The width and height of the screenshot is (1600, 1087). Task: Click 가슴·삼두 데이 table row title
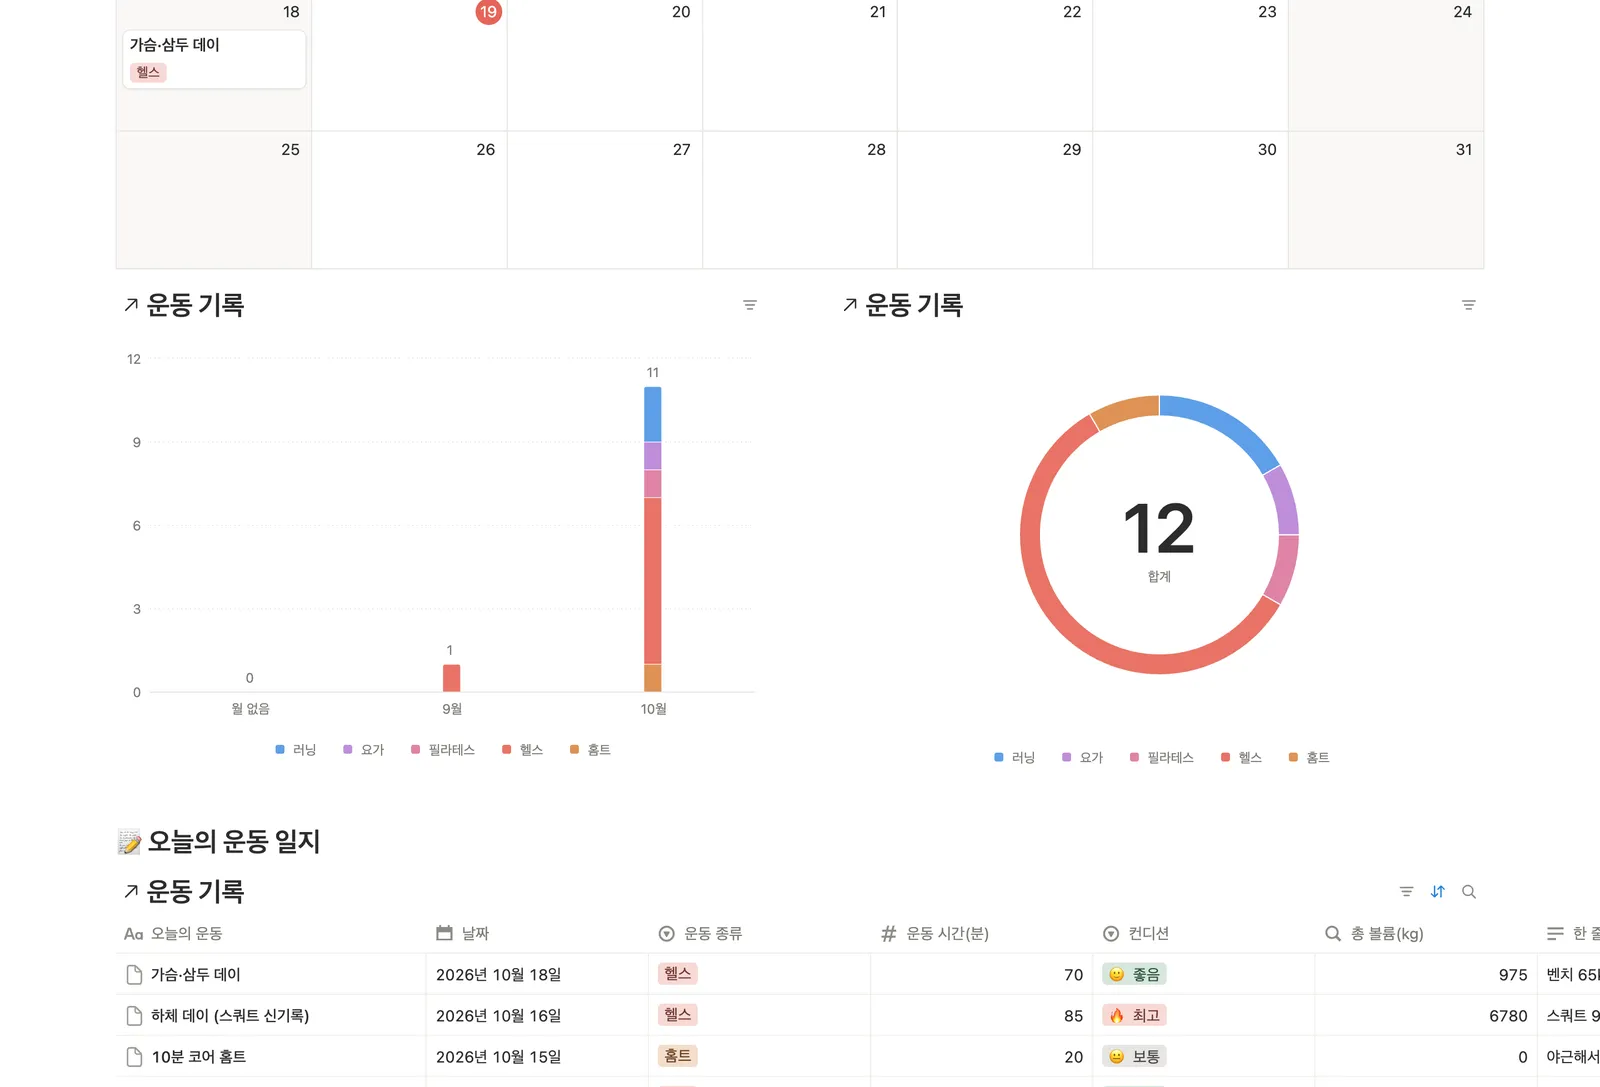pyautogui.click(x=196, y=975)
